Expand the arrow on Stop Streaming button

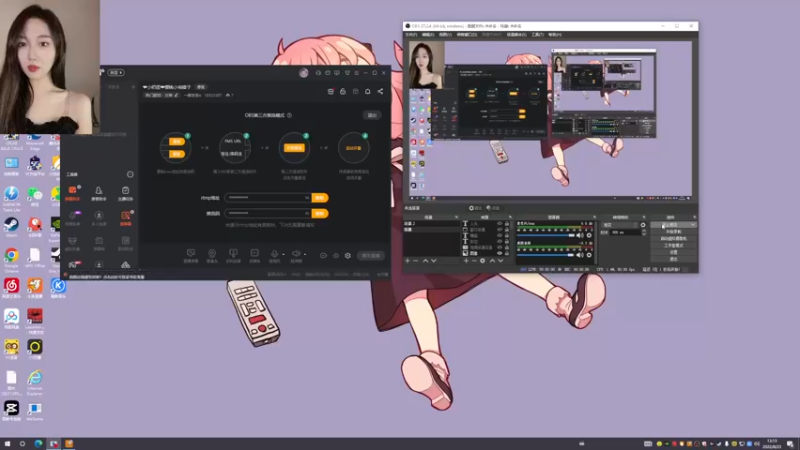tap(693, 225)
